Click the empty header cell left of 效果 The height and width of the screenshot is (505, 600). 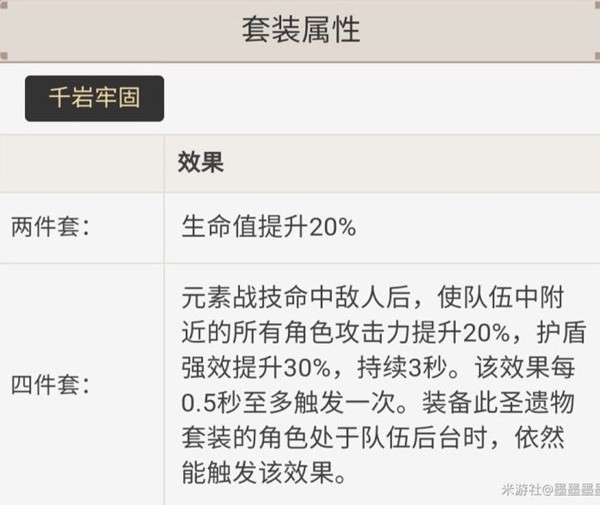[82, 164]
